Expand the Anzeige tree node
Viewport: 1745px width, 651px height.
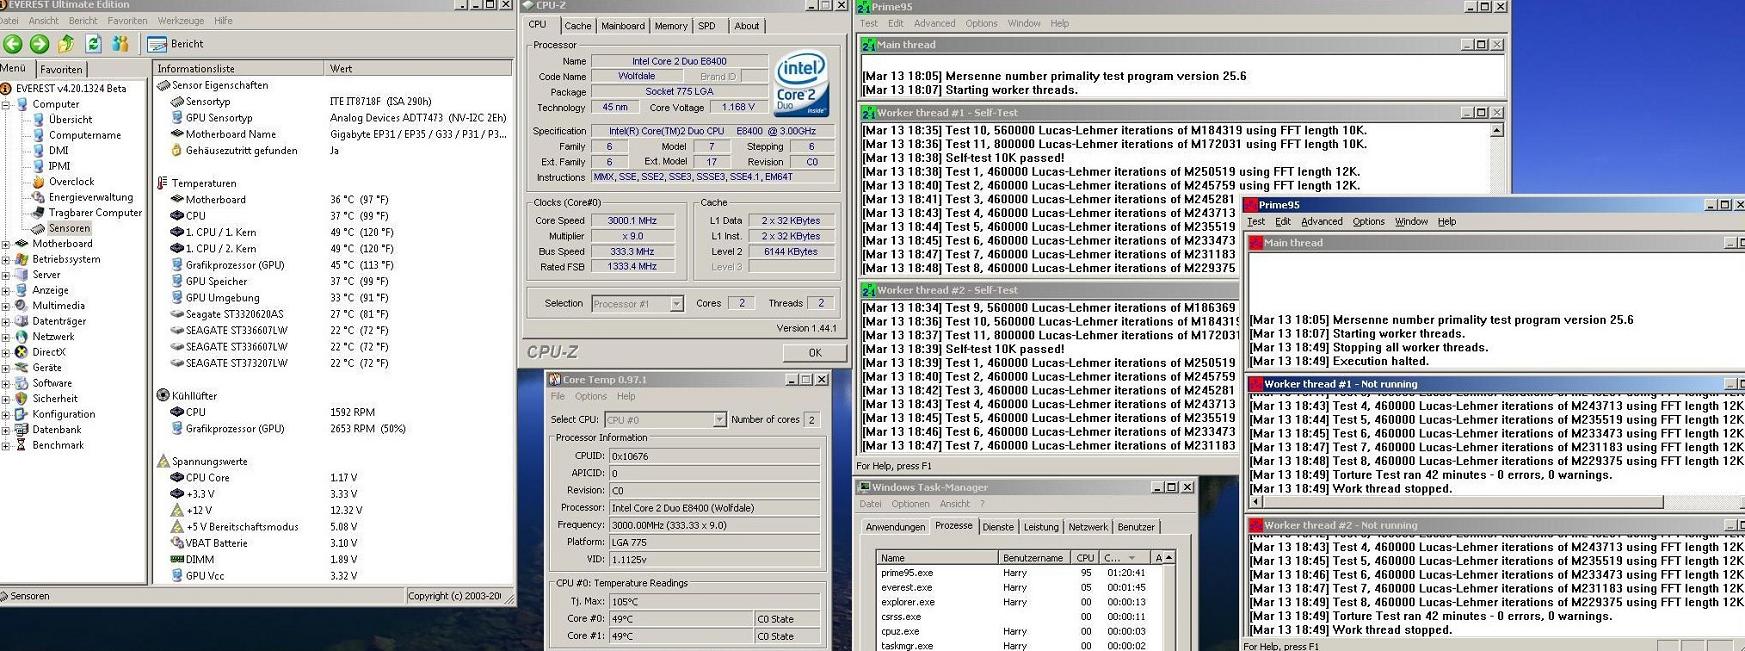(x=6, y=290)
